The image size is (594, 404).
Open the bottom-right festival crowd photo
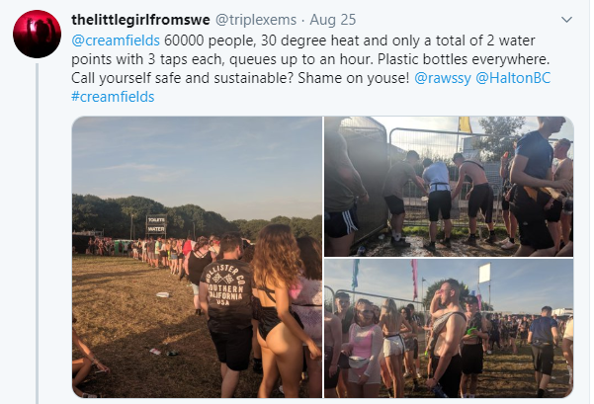click(x=449, y=329)
